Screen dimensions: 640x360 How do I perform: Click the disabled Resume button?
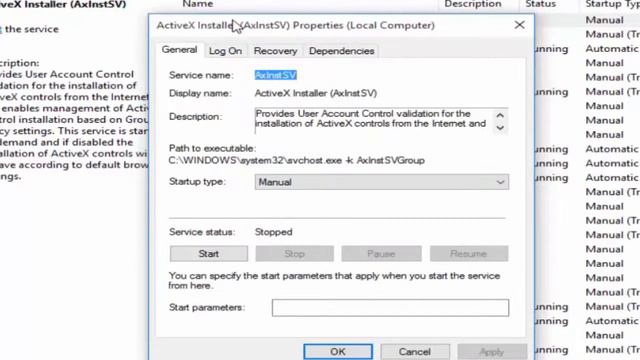[469, 253]
